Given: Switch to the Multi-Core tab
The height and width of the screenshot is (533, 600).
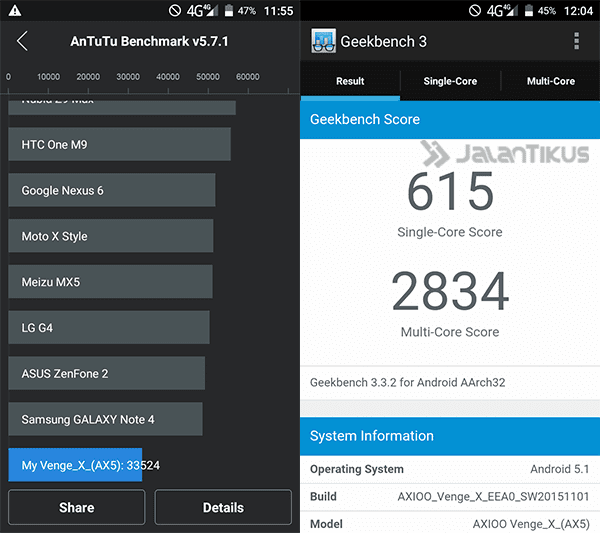Looking at the screenshot, I should (x=551, y=81).
